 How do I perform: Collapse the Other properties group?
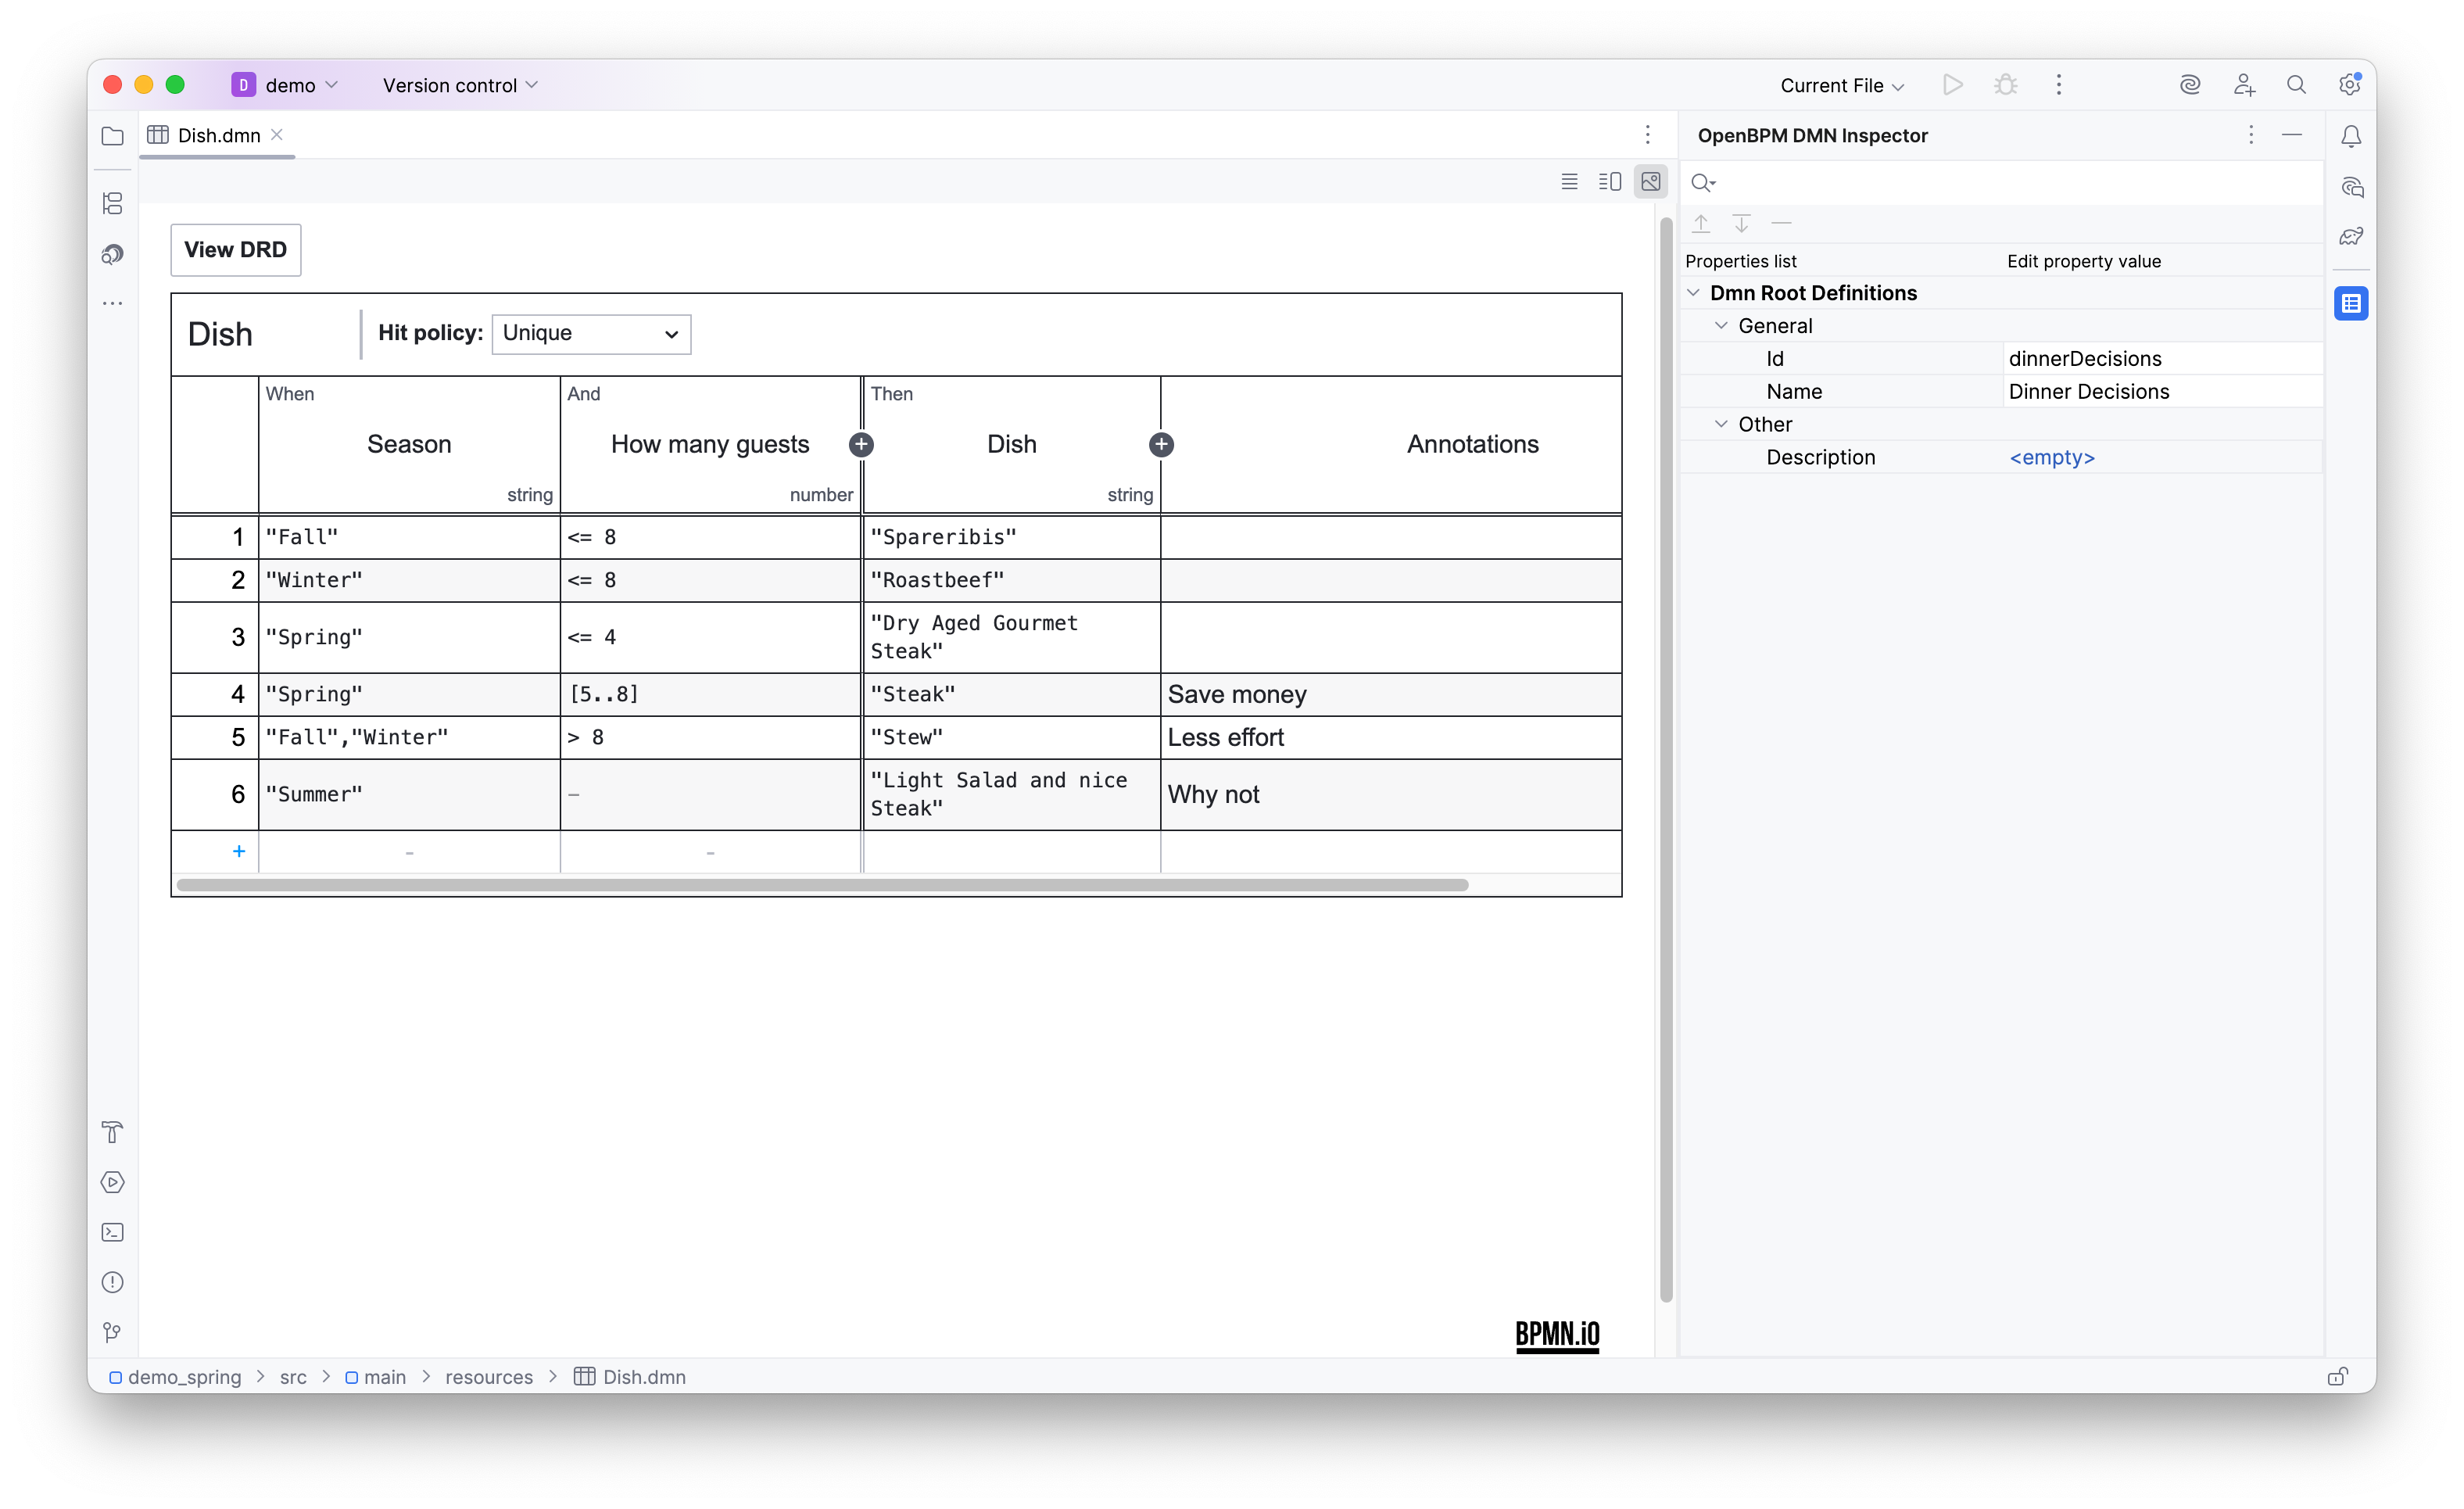click(1721, 424)
